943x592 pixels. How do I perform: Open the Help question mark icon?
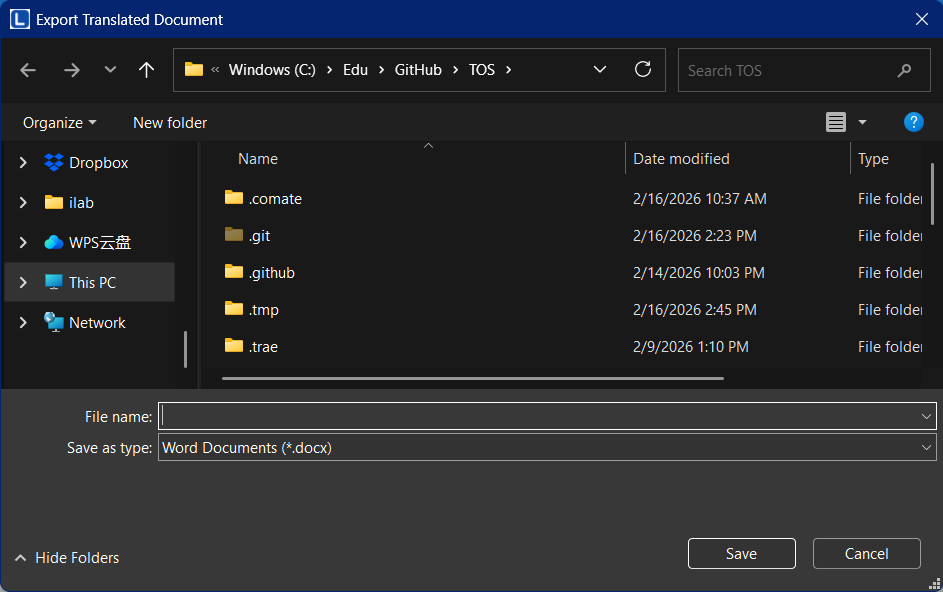click(913, 122)
